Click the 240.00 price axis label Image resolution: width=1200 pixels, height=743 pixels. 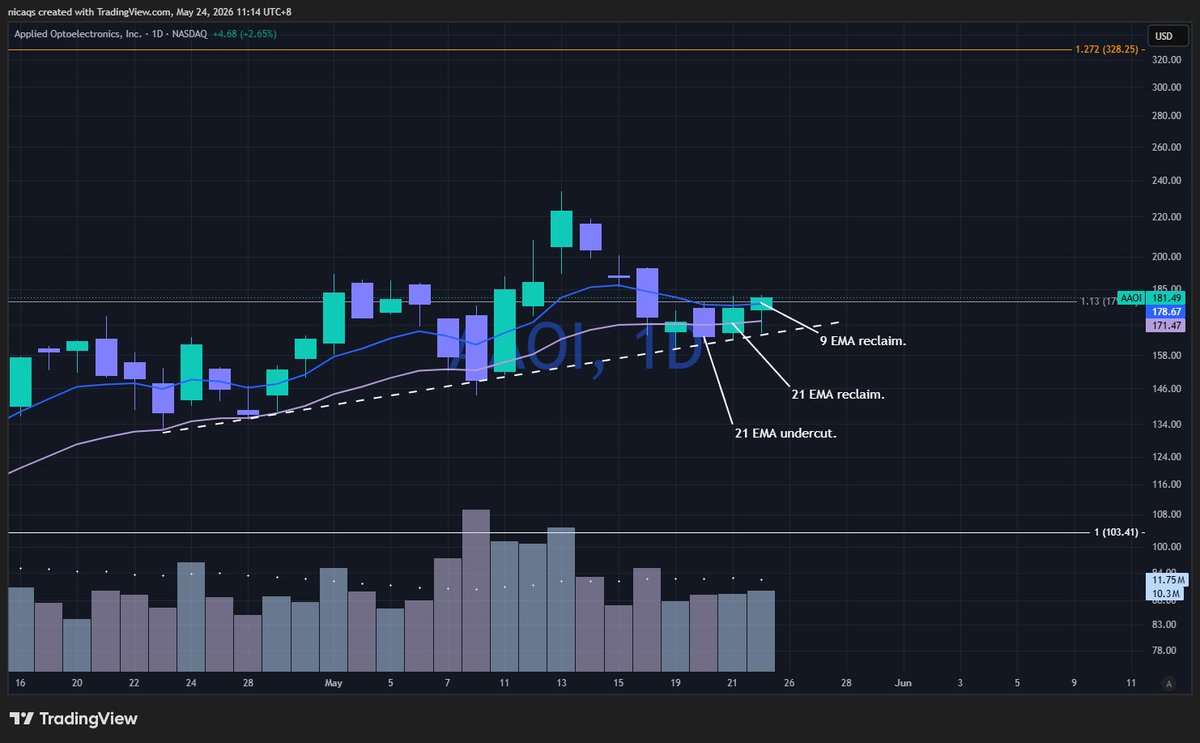tap(1166, 181)
